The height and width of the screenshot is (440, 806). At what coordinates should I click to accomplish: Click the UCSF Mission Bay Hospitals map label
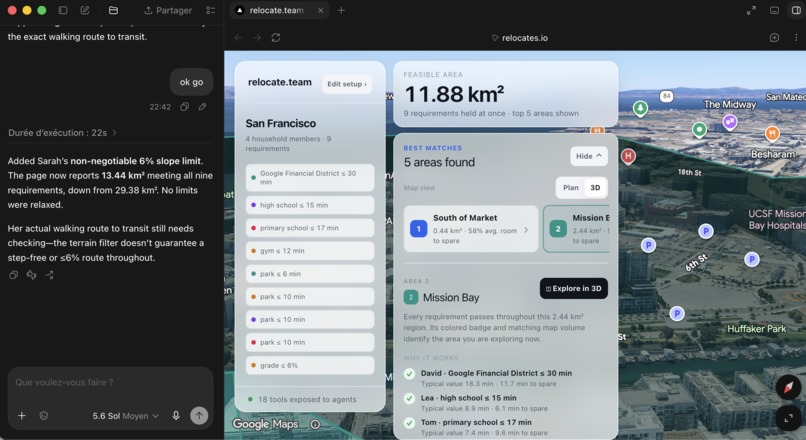tap(776, 219)
